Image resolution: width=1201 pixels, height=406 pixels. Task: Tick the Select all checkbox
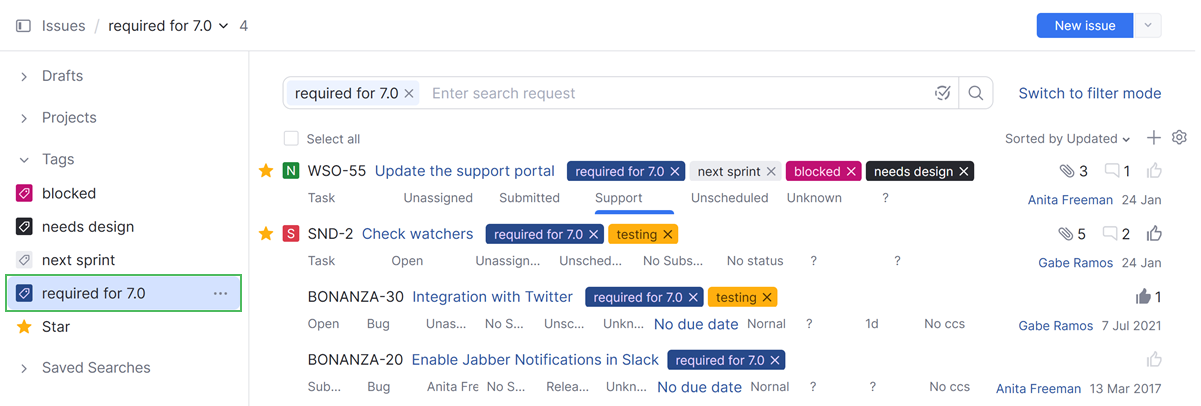[x=291, y=139]
